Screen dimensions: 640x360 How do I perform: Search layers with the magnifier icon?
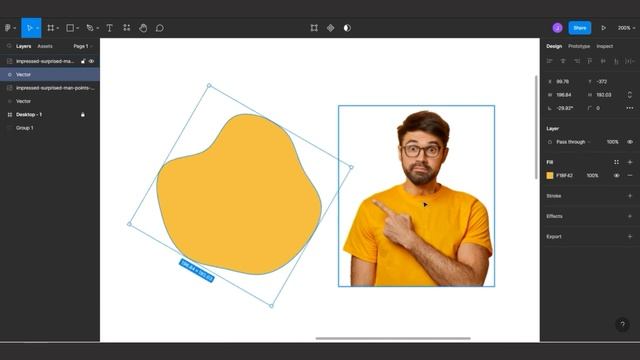tap(9, 46)
